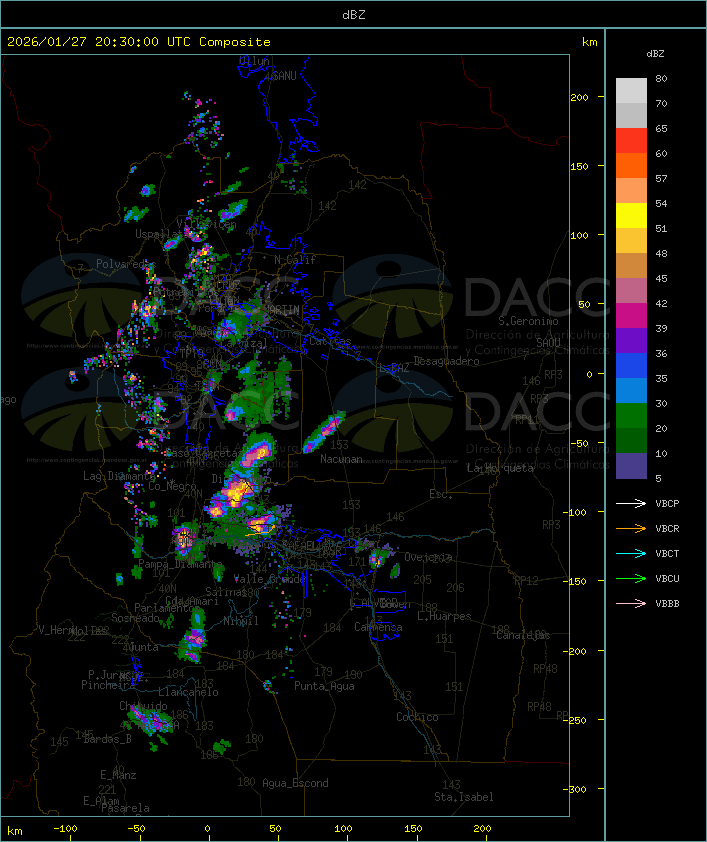Click the VBCT legend label
Viewport: 707px width, 842px height.
[667, 554]
